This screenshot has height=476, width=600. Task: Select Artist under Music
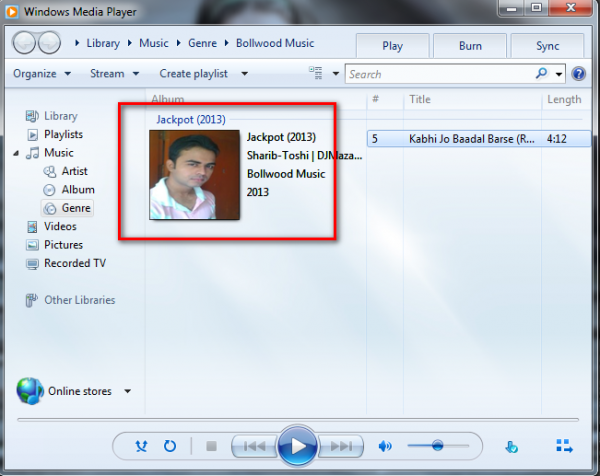pyautogui.click(x=65, y=171)
